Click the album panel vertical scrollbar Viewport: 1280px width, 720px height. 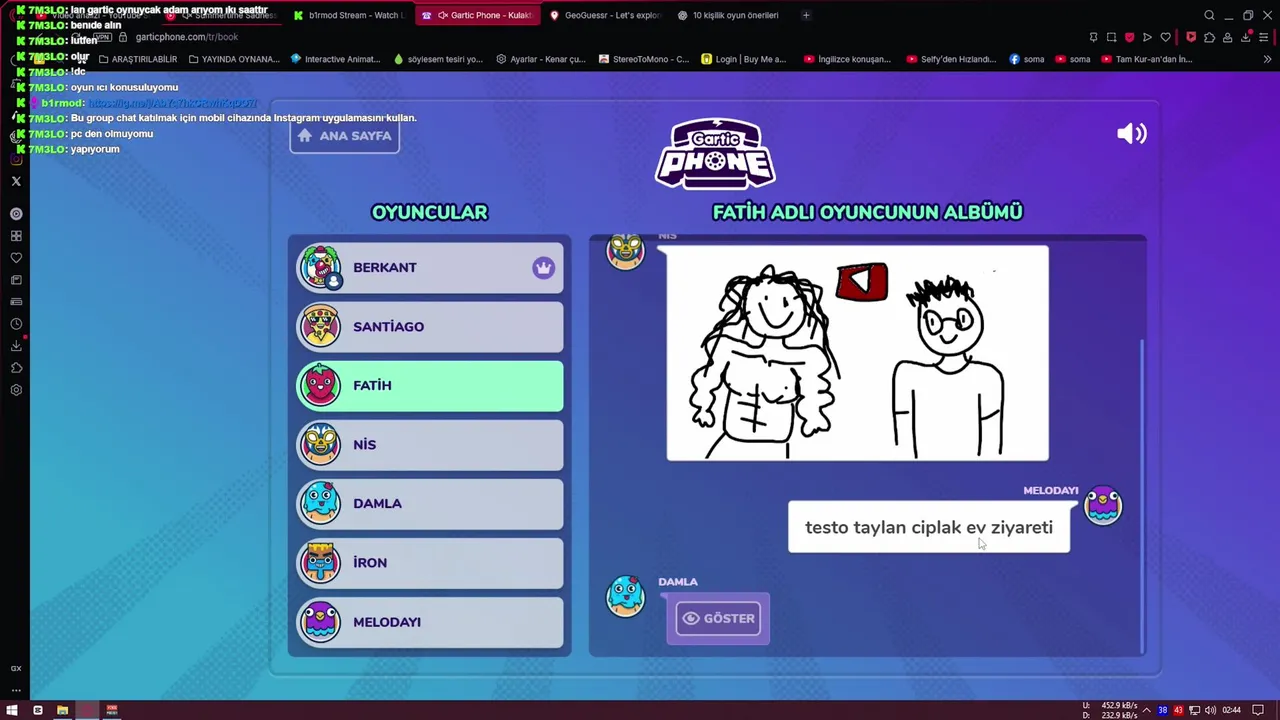click(1142, 495)
